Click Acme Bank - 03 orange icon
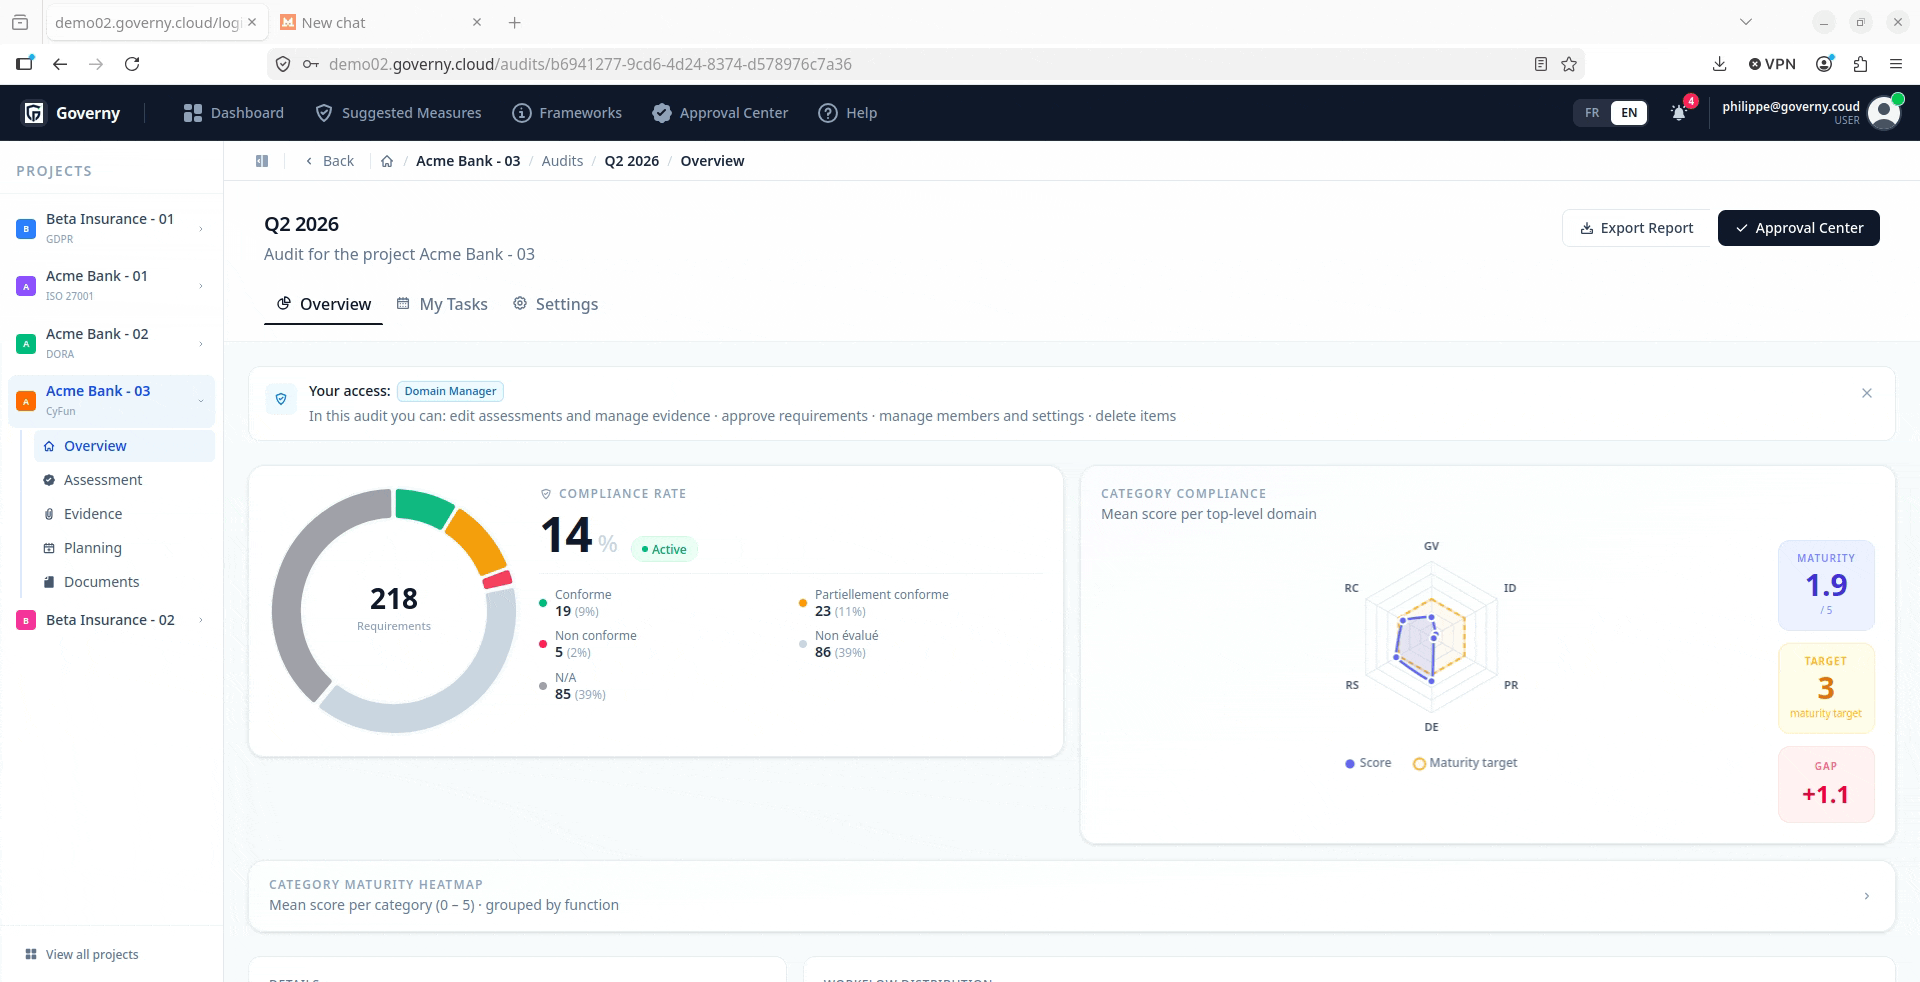Image resolution: width=1920 pixels, height=982 pixels. coord(26,401)
